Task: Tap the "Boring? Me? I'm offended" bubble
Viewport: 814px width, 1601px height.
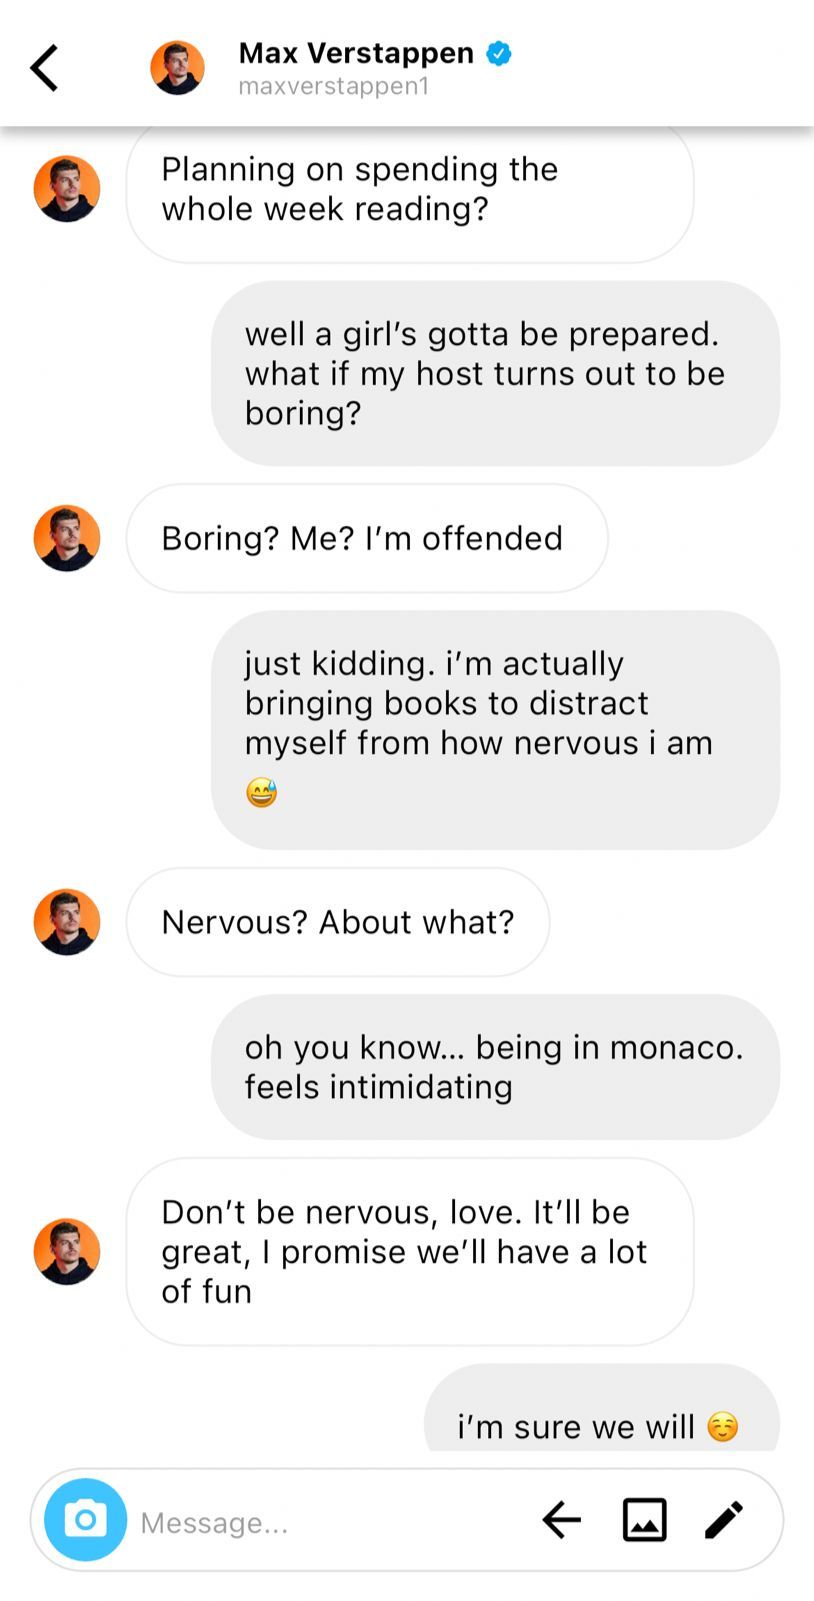Action: tap(366, 538)
